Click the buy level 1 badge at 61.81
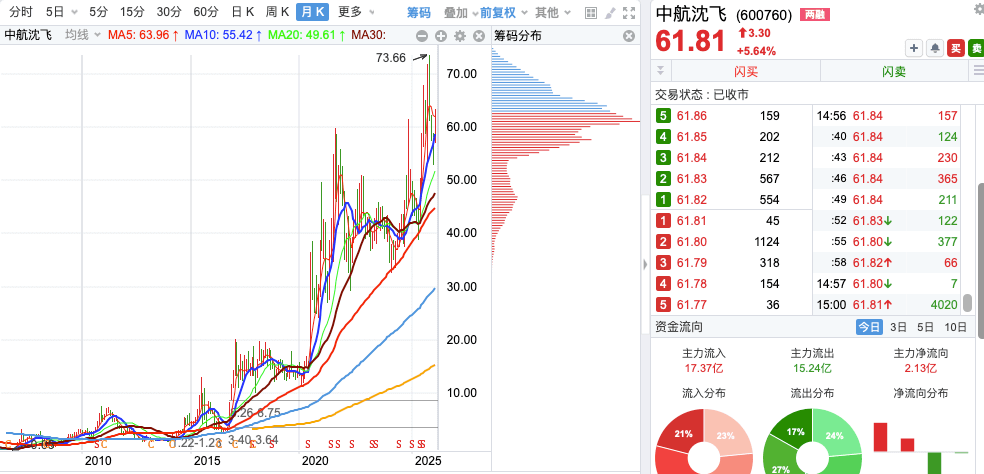The width and height of the screenshot is (984, 474). 663,220
